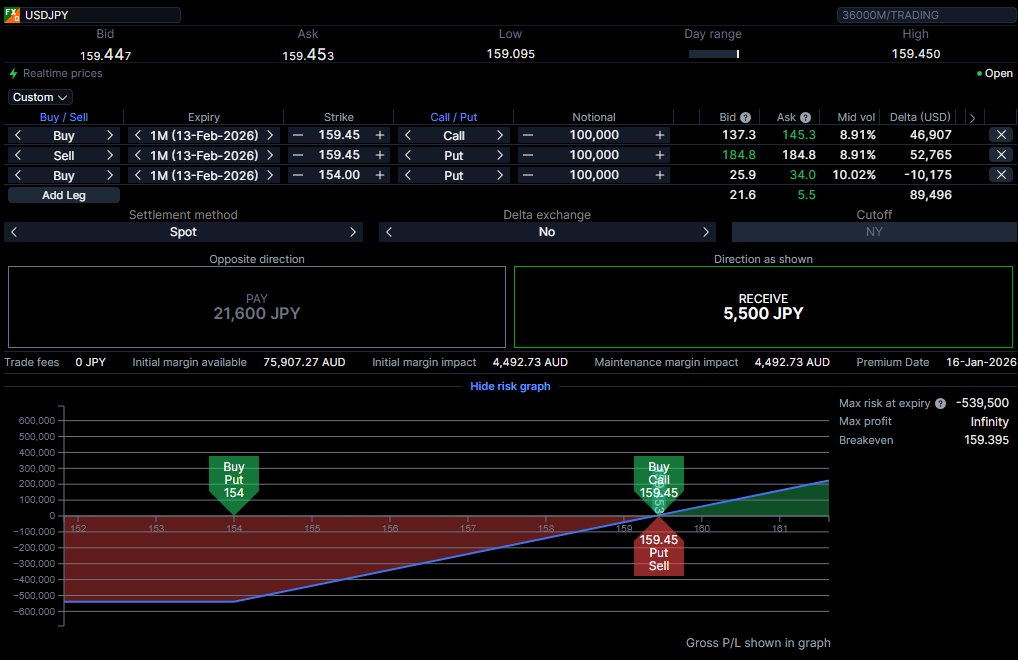Open the max risk at expiry info icon

tap(940, 403)
